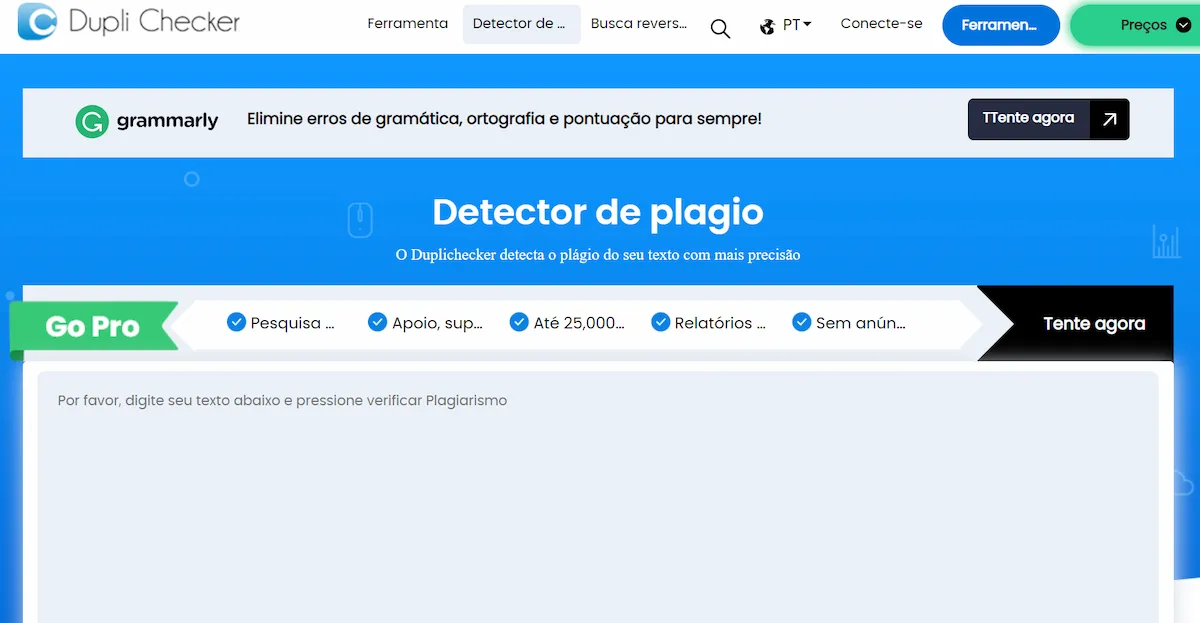Image resolution: width=1200 pixels, height=623 pixels.
Task: Expand the PT language dropdown
Action: (x=797, y=24)
